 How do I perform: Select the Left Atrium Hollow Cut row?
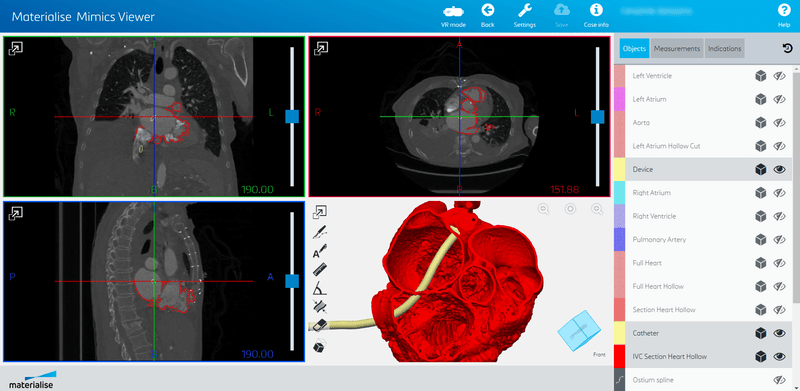[704, 146]
